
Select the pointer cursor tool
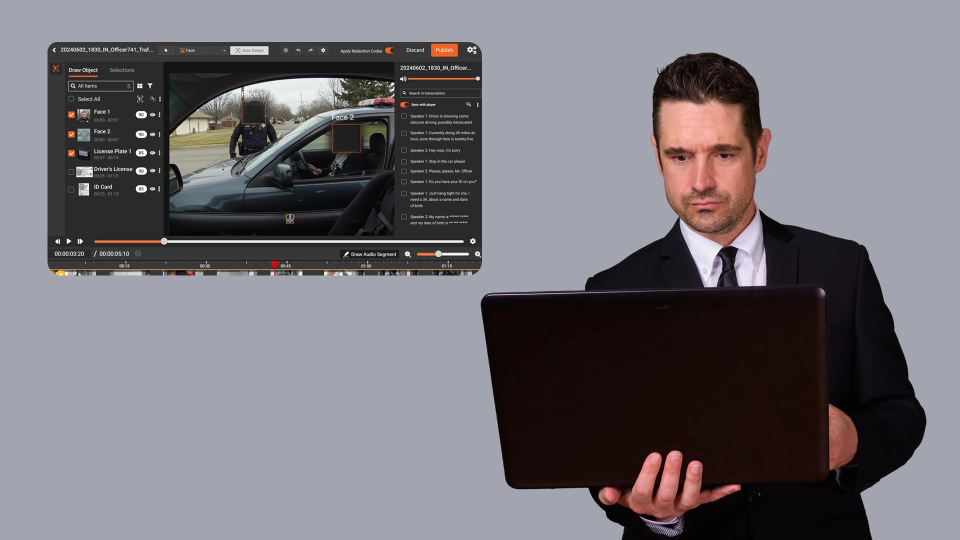165,50
